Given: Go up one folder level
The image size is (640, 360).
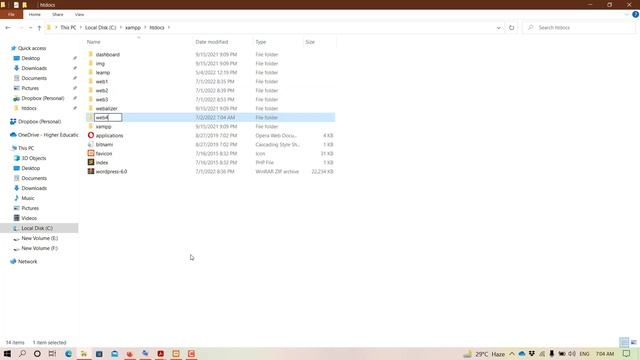Looking at the screenshot, I should click(39, 28).
